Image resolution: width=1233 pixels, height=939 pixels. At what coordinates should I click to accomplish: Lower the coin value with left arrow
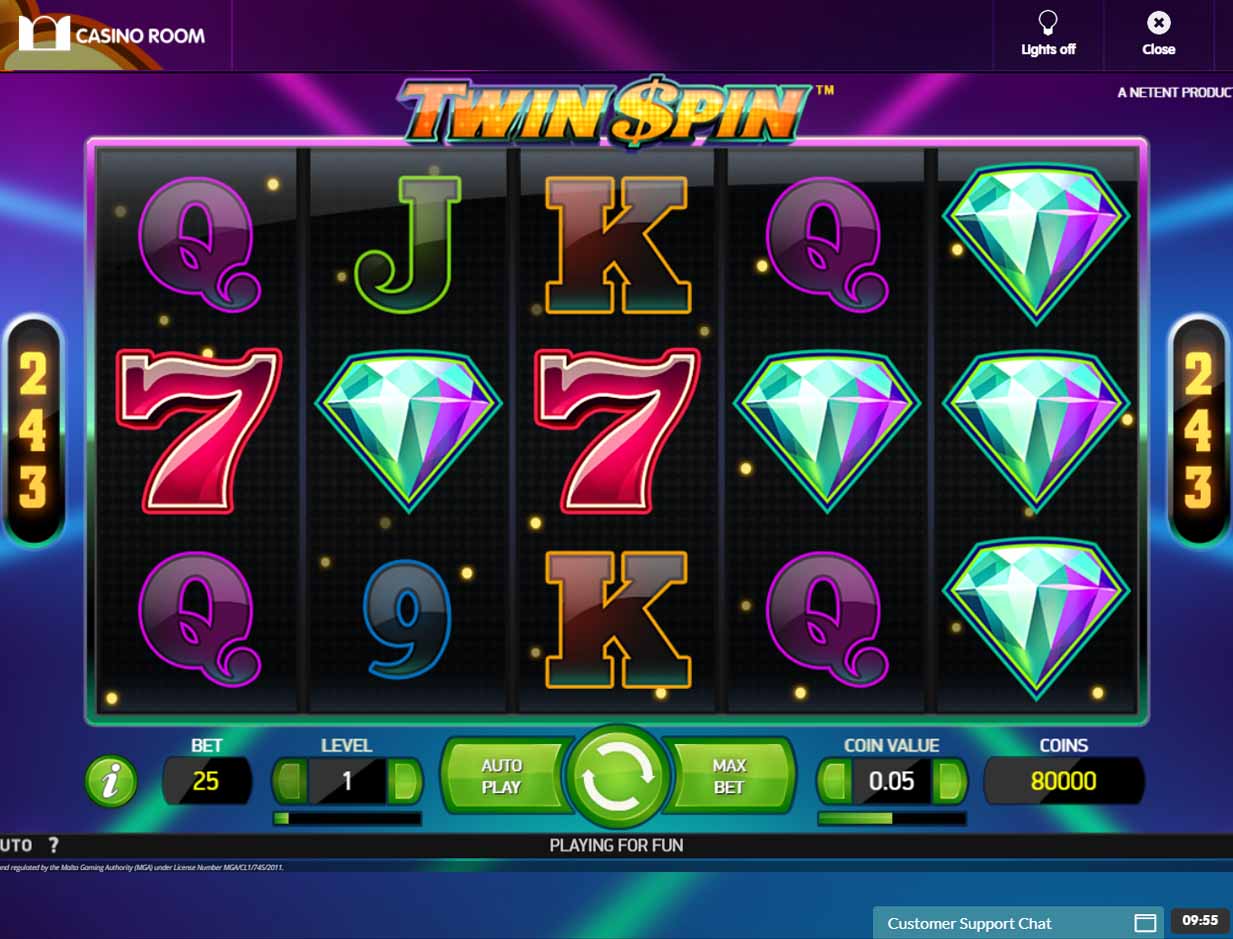[x=835, y=781]
